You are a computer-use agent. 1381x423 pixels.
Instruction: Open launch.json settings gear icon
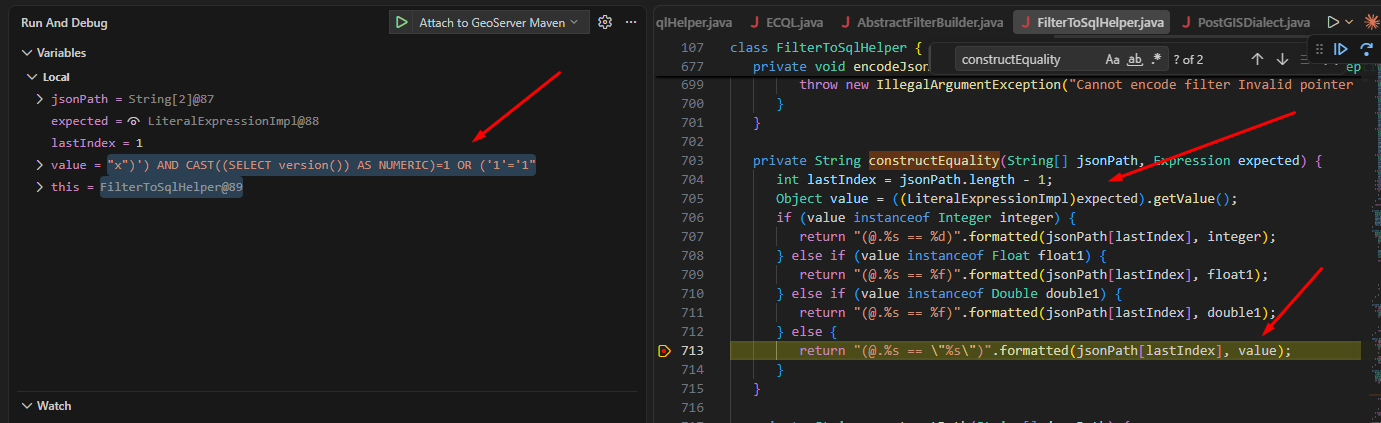click(x=604, y=22)
